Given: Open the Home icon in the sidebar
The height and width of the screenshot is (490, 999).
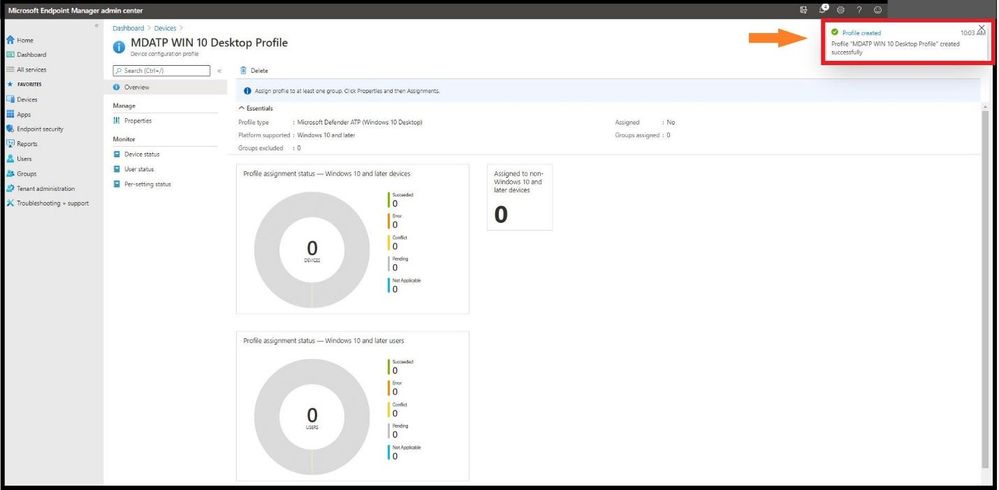Looking at the screenshot, I should tap(10, 40).
